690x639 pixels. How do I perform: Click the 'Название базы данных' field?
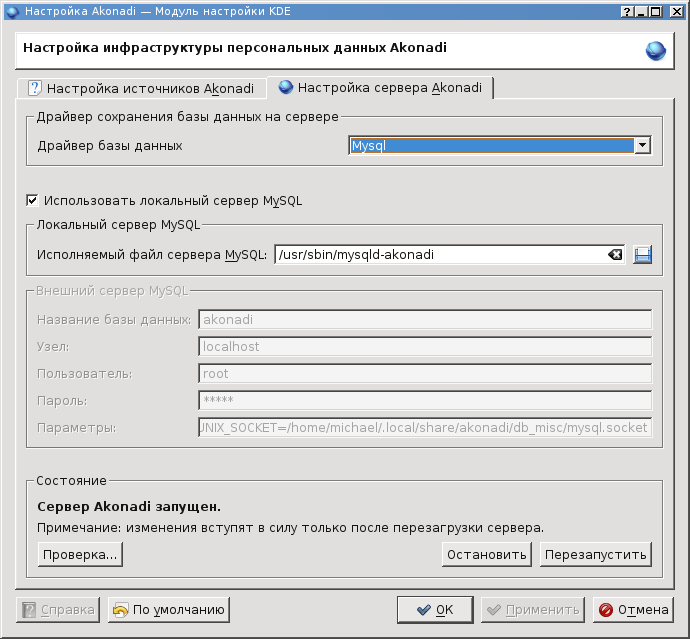(425, 320)
